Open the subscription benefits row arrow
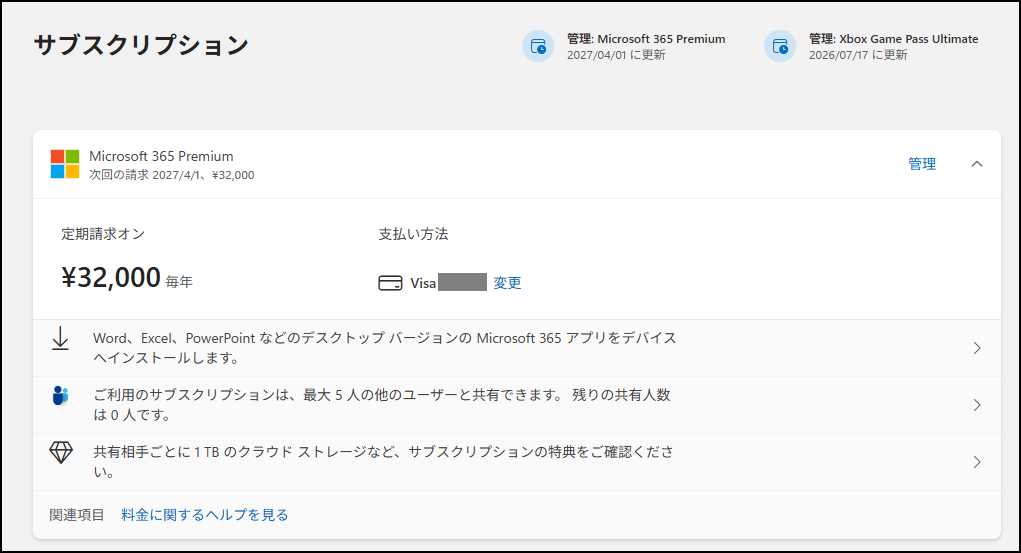 (977, 462)
